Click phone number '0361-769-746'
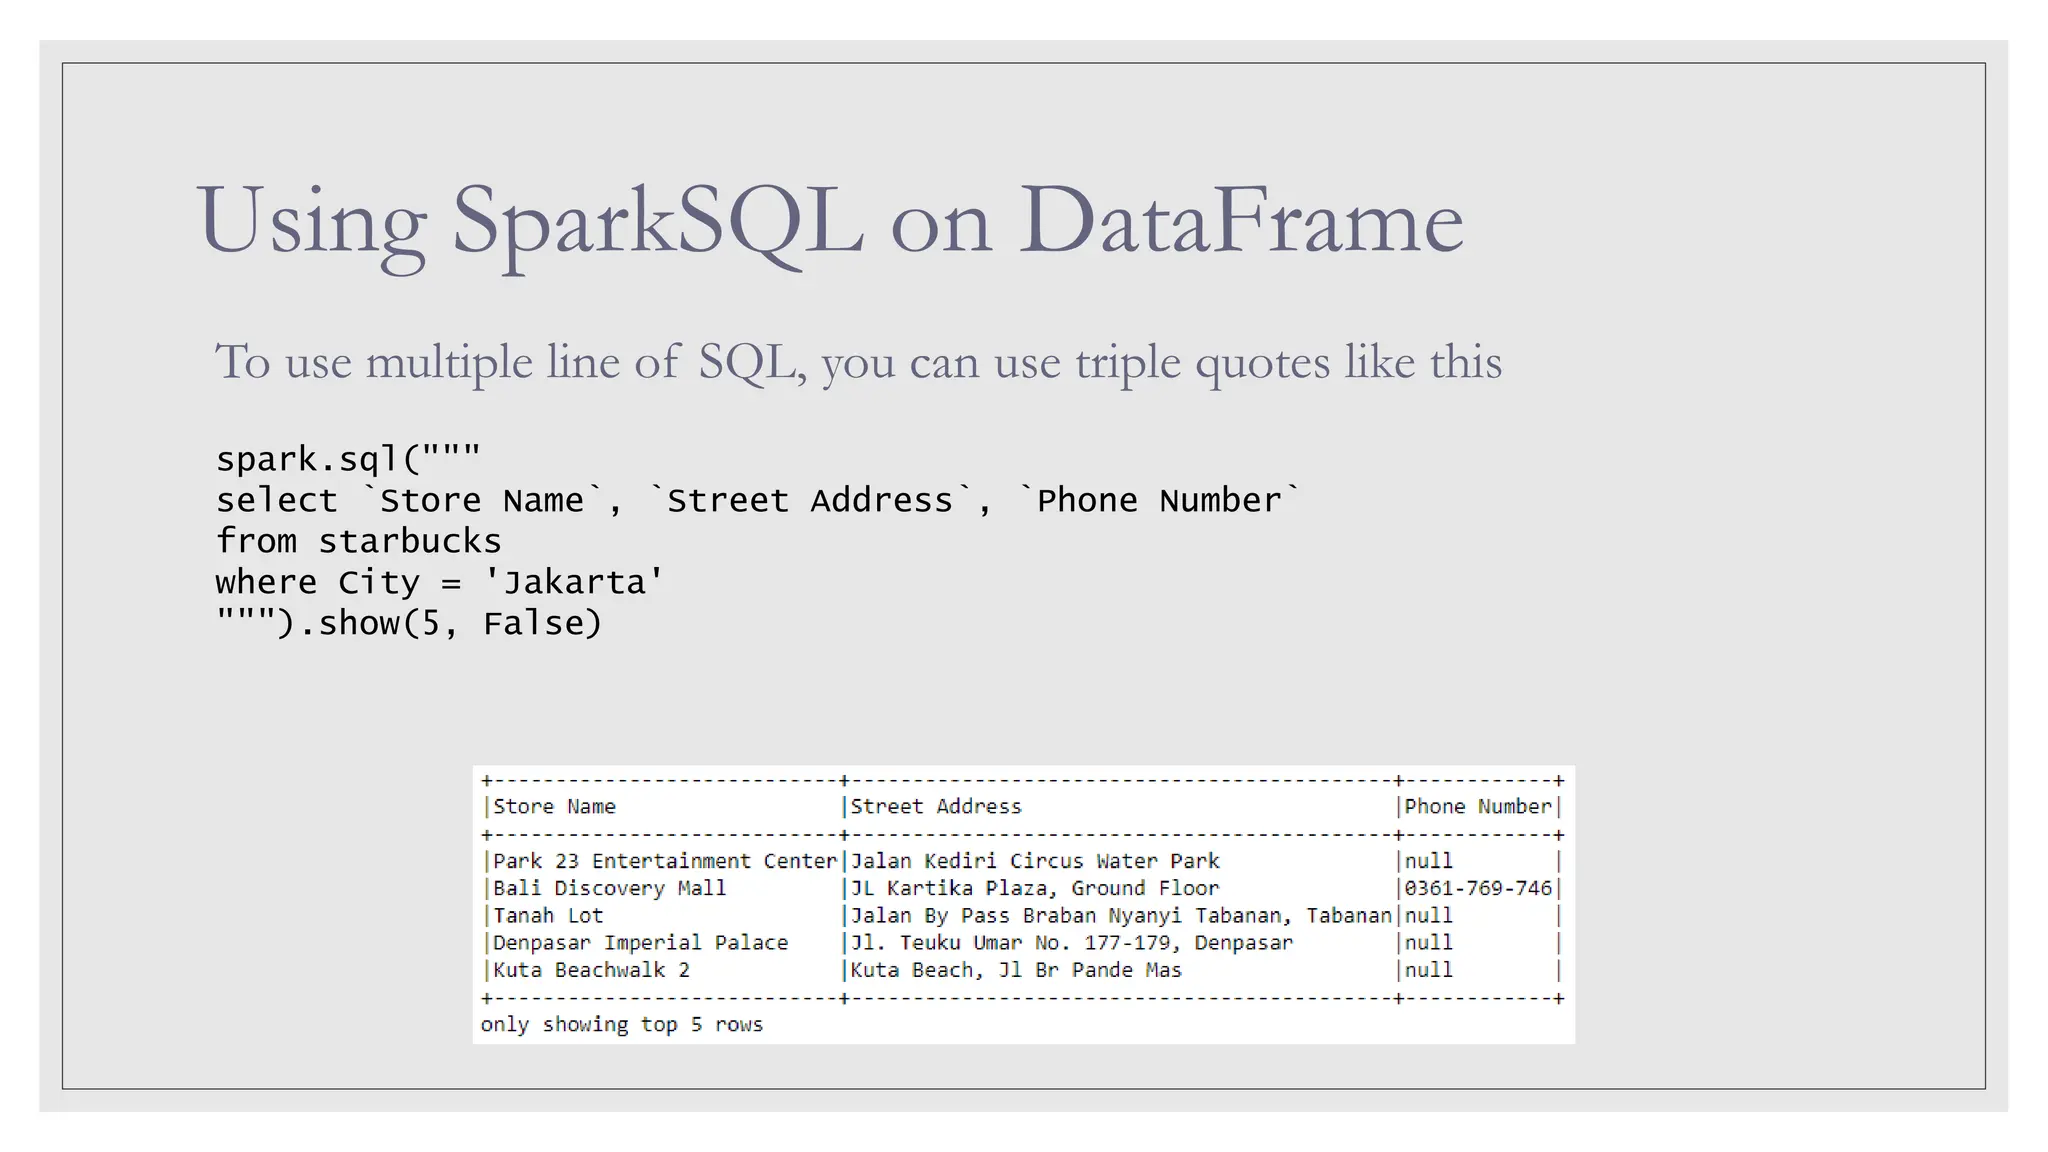The height and width of the screenshot is (1152, 2048). coord(1478,888)
